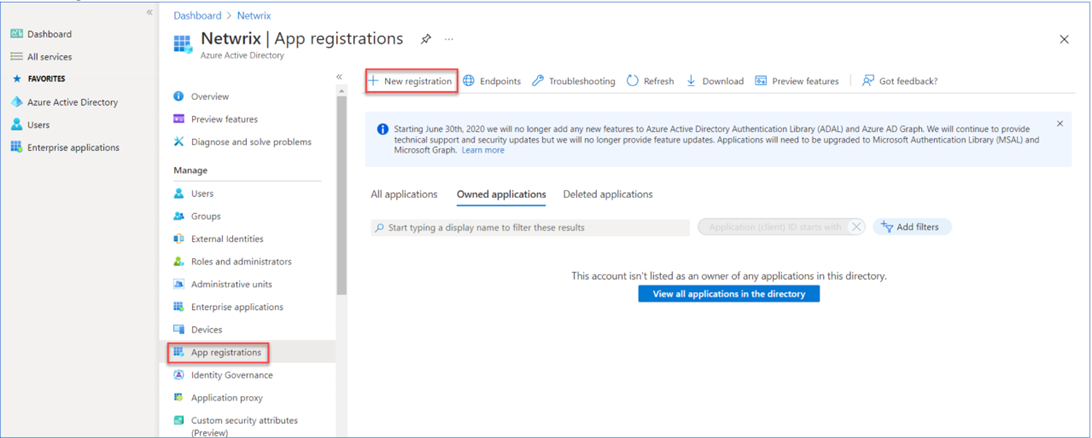Collapse the Manage menu with double chevron

click(339, 77)
